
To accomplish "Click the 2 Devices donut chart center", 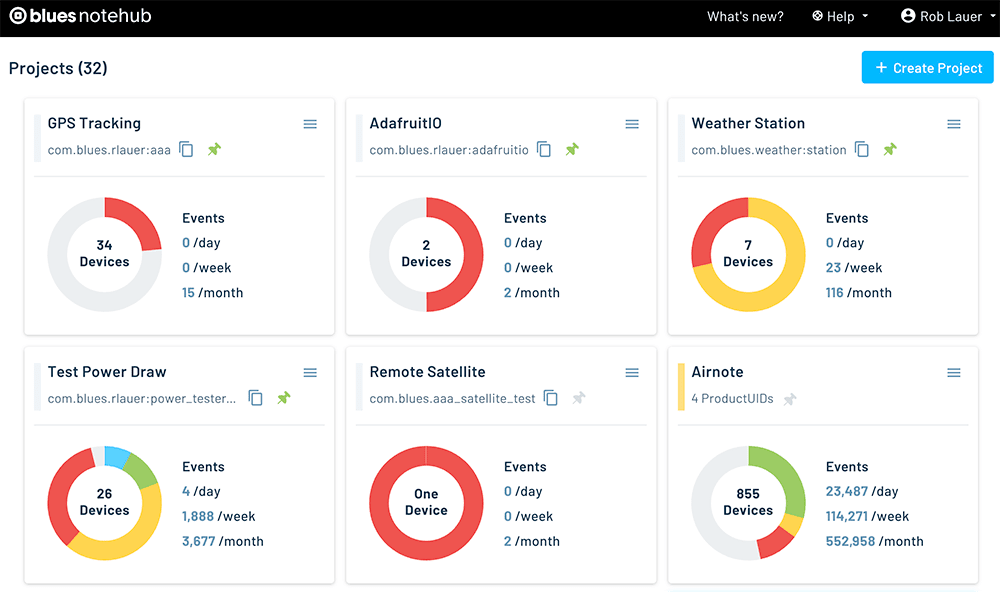I will tap(426, 254).
